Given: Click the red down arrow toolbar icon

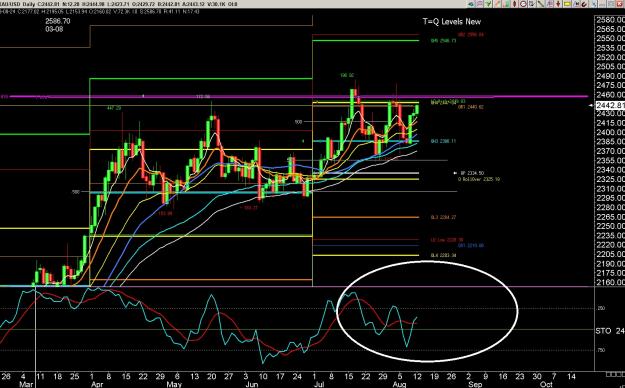Looking at the screenshot, I should [x=558, y=4].
